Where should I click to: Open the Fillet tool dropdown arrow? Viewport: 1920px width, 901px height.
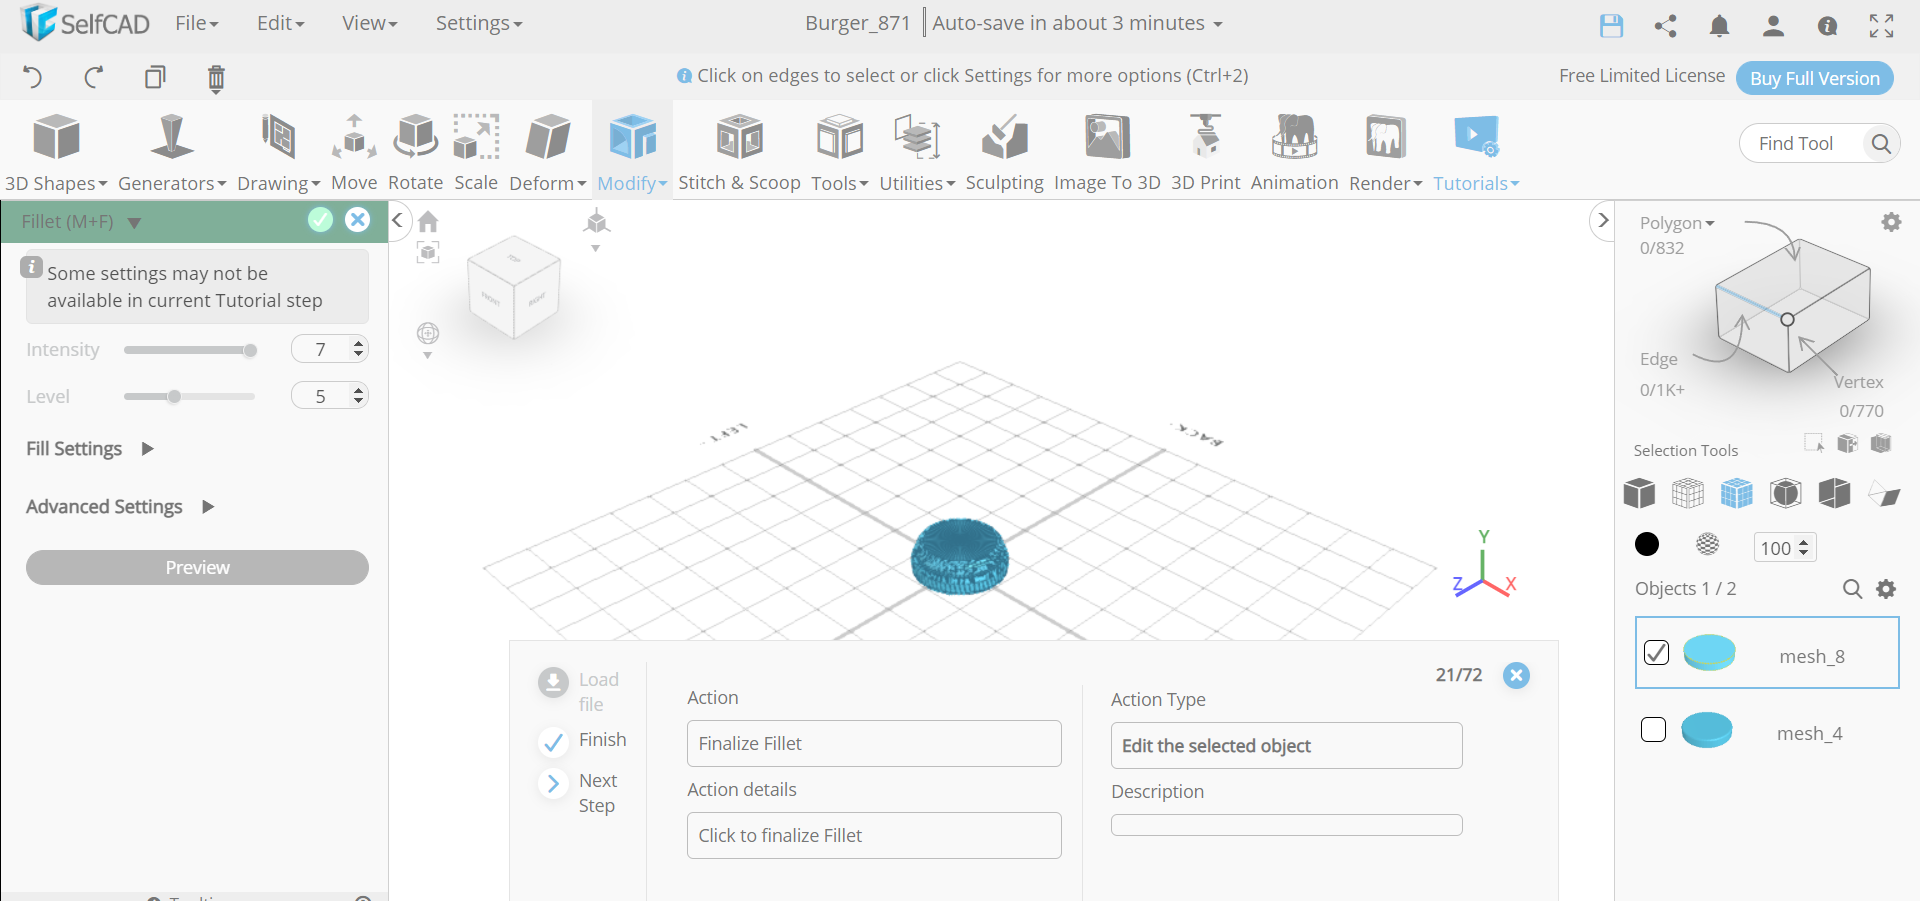click(134, 223)
